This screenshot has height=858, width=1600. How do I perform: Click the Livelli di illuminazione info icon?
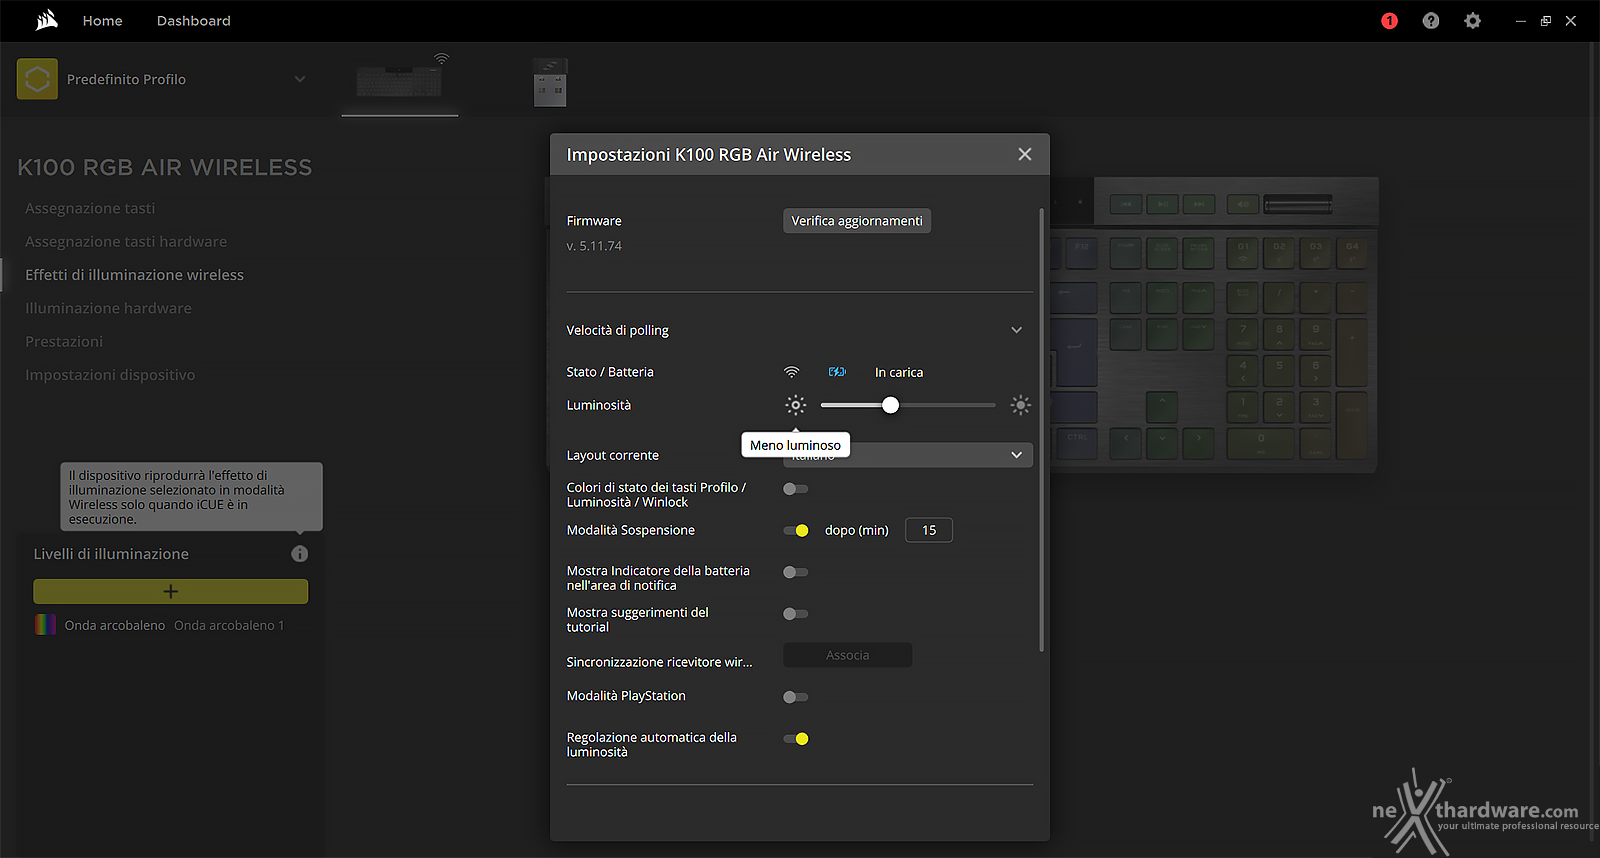[x=299, y=554]
